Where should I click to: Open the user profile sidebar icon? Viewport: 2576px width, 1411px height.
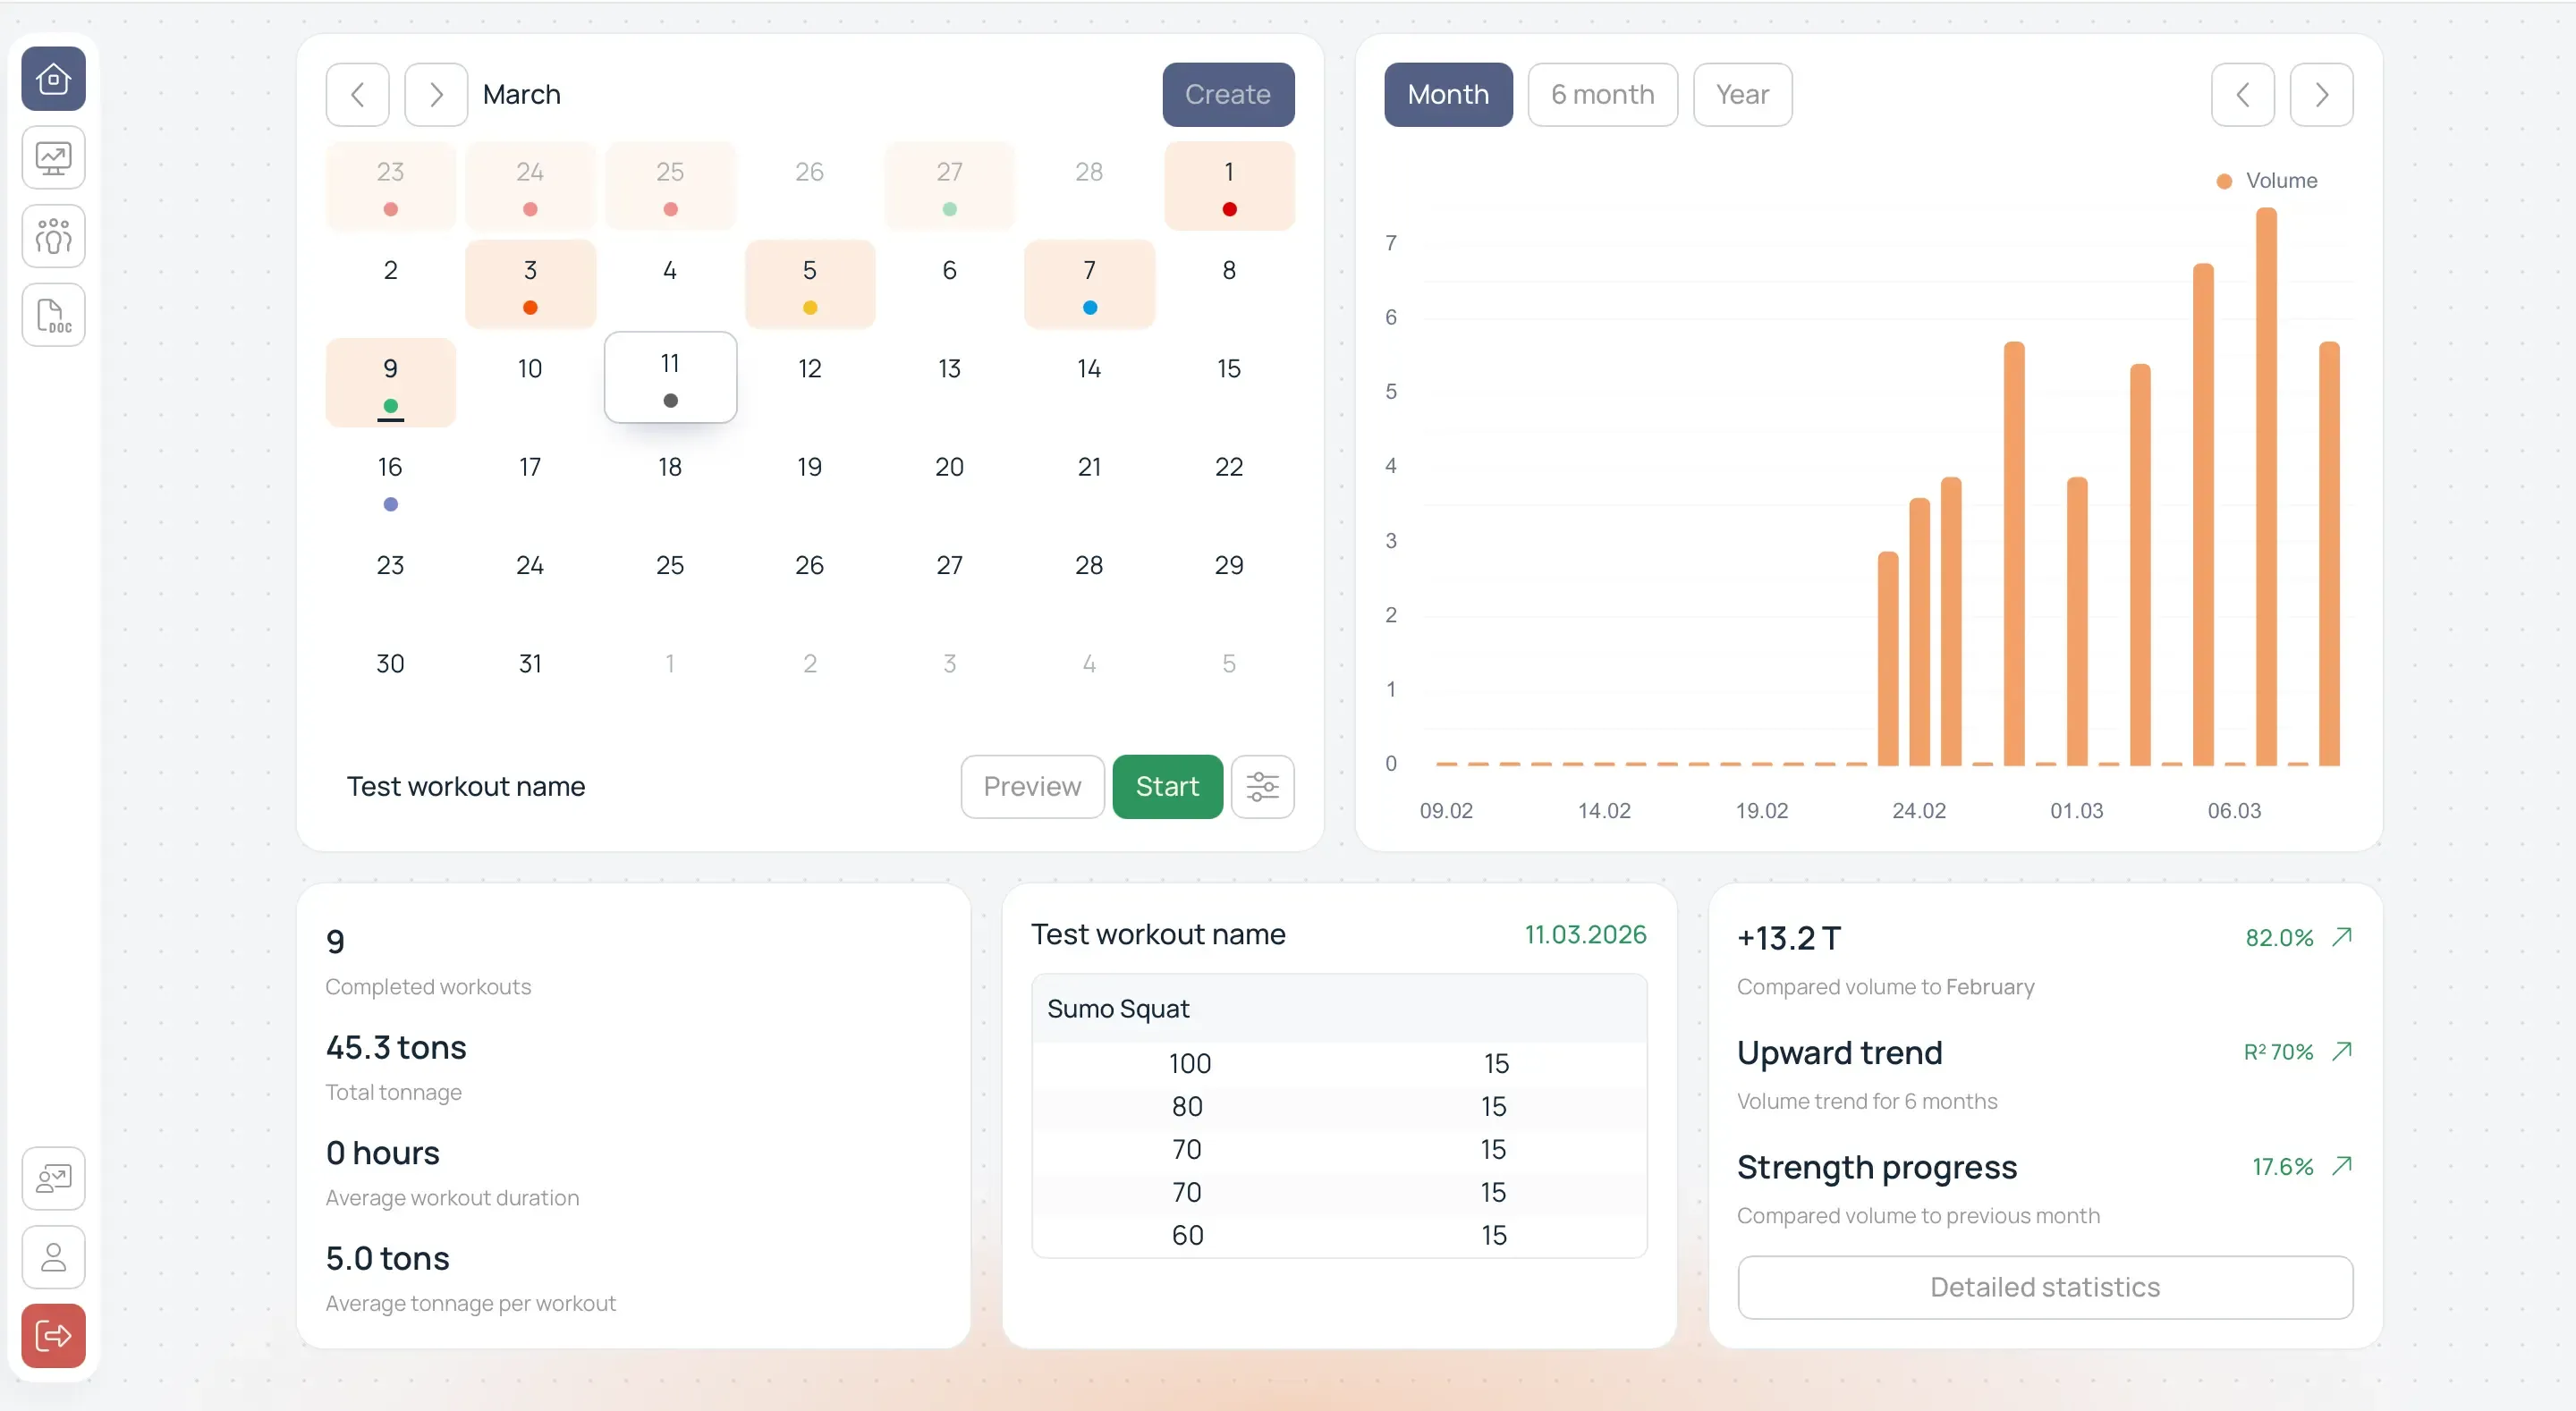click(53, 1257)
